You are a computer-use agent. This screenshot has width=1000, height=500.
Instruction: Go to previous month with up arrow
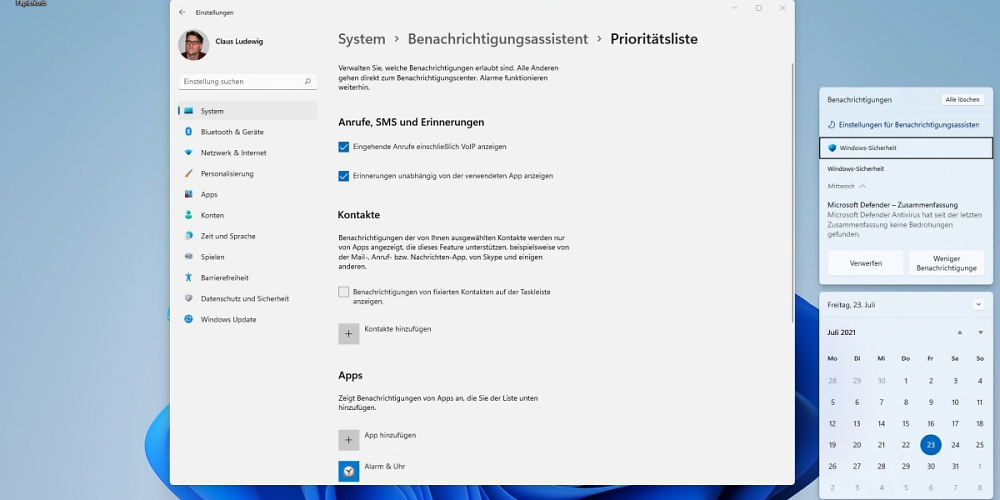[x=959, y=333]
